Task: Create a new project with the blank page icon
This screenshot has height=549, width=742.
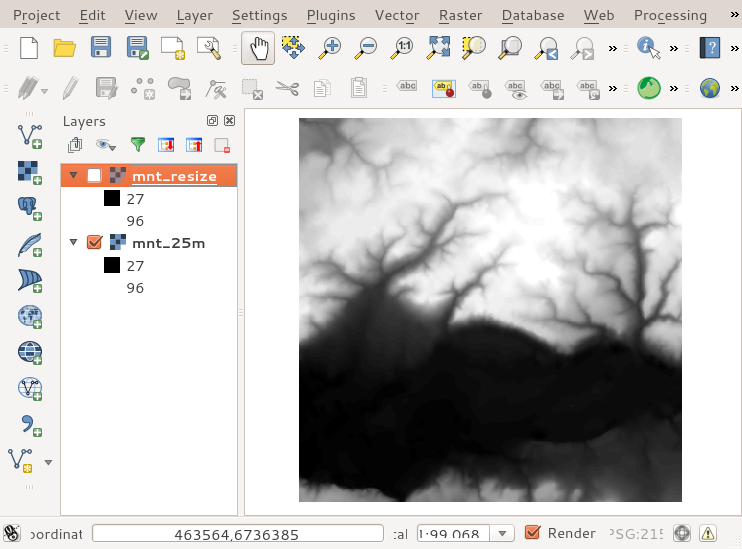Action: pos(29,48)
